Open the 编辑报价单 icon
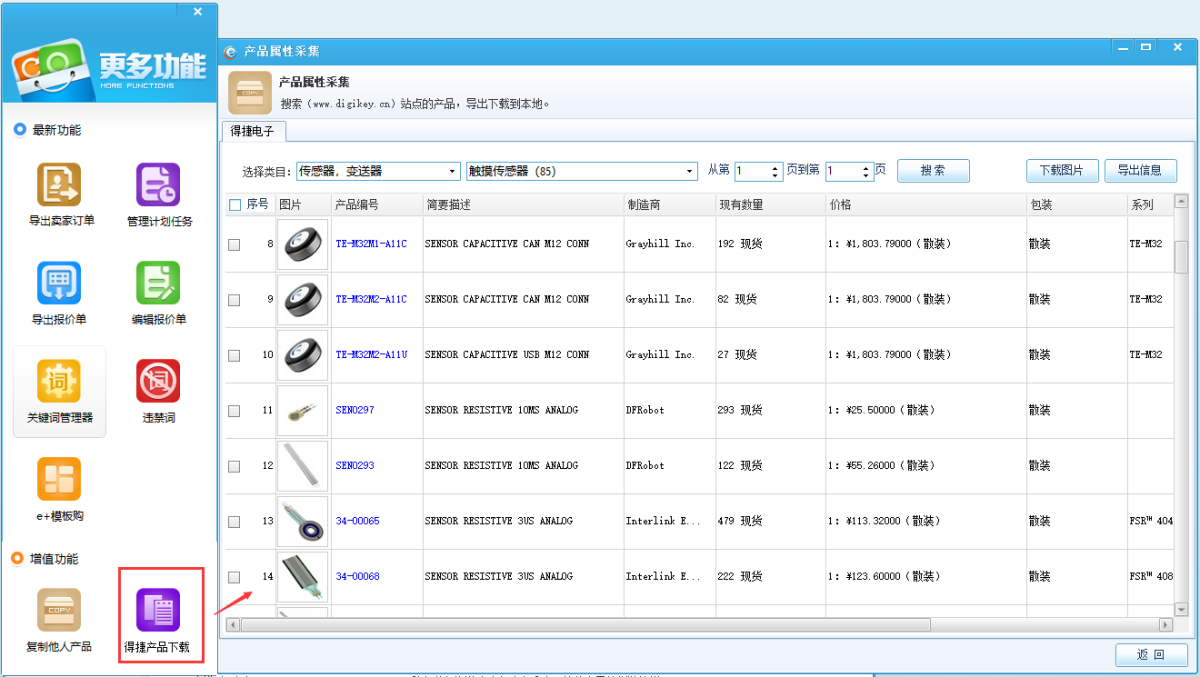1200x677 pixels. point(158,283)
